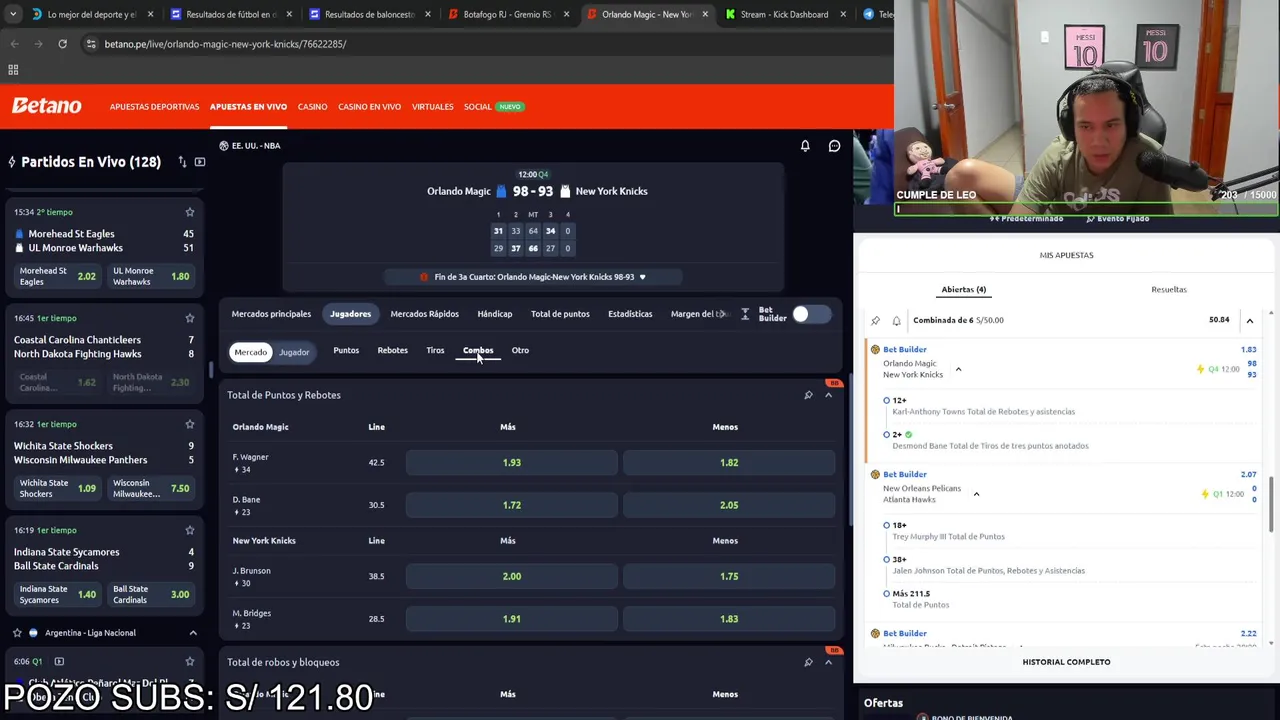Image resolution: width=1280 pixels, height=720 pixels.
Task: Collapse the Total de robos y bloqueos section
Action: tap(828, 662)
